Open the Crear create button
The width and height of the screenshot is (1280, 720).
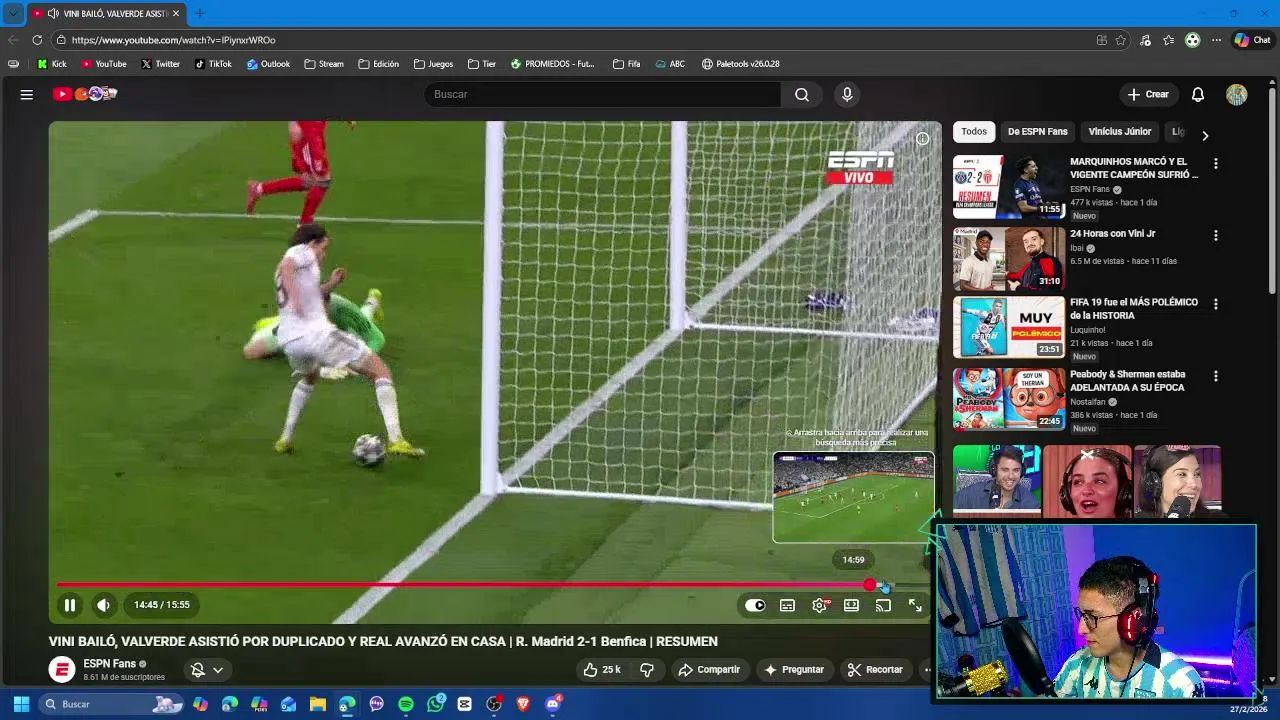(1148, 94)
